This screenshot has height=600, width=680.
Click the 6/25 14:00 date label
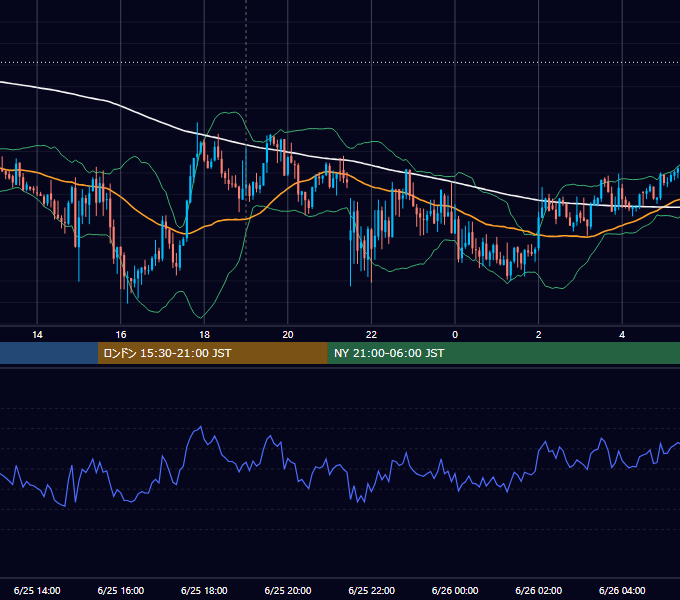pos(37,590)
